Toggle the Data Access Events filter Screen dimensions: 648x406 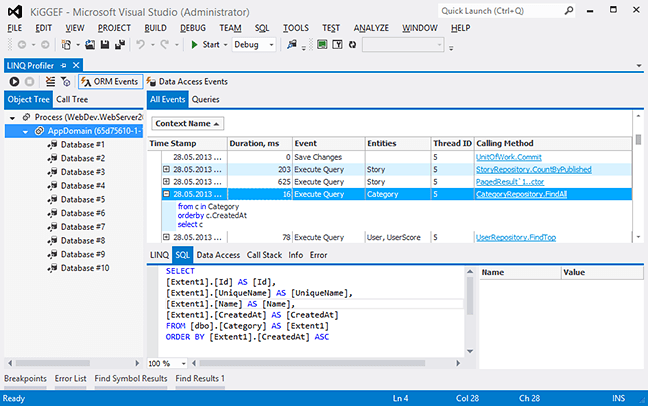(x=187, y=81)
